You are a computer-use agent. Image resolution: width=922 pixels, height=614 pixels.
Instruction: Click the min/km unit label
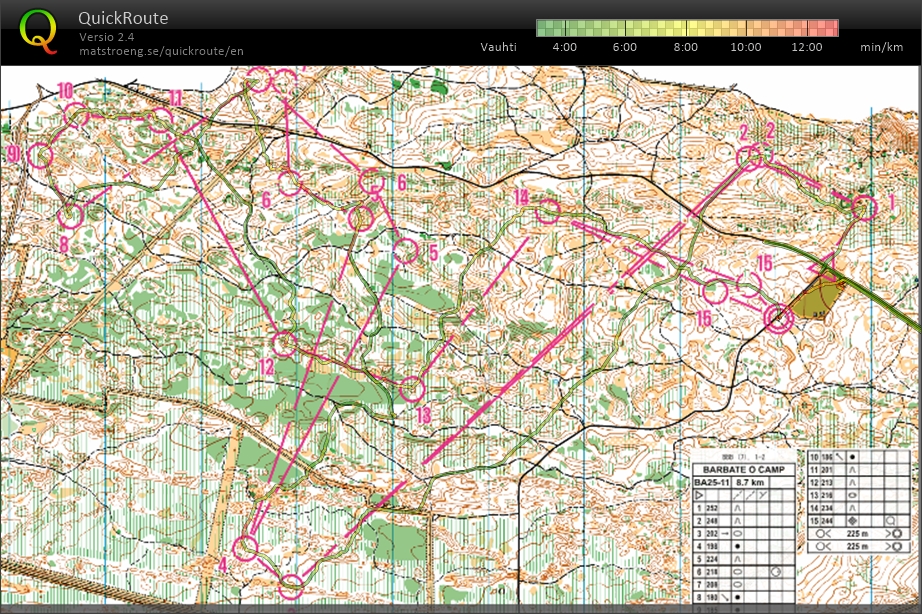click(x=881, y=47)
